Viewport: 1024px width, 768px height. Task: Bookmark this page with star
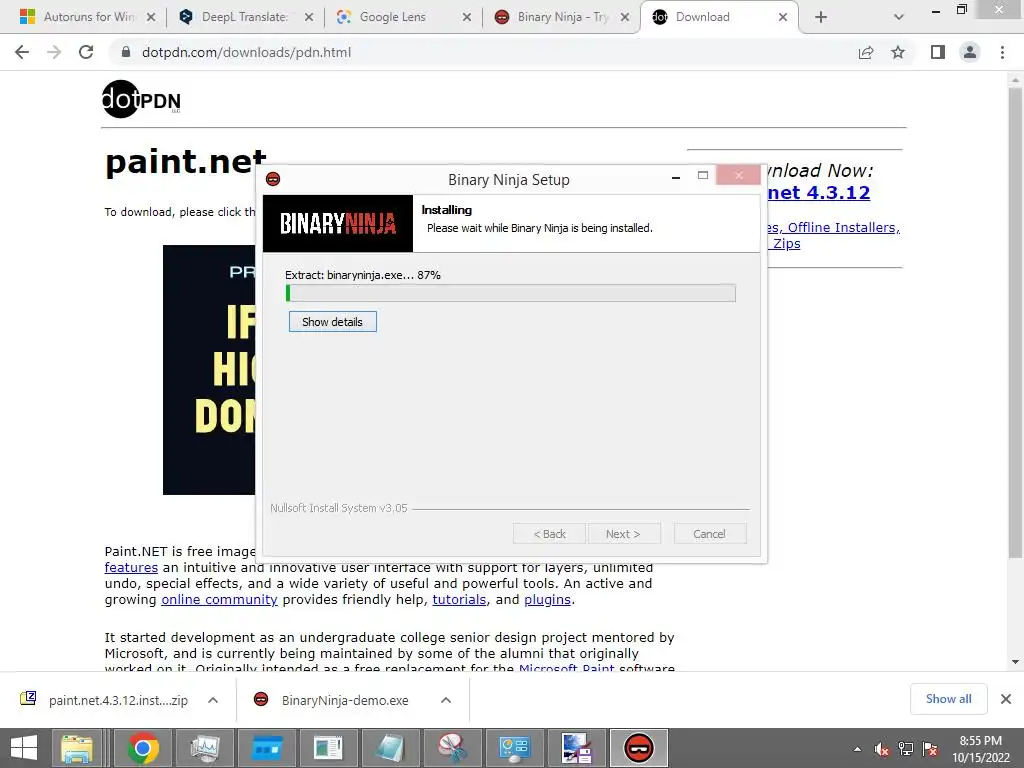click(x=898, y=52)
